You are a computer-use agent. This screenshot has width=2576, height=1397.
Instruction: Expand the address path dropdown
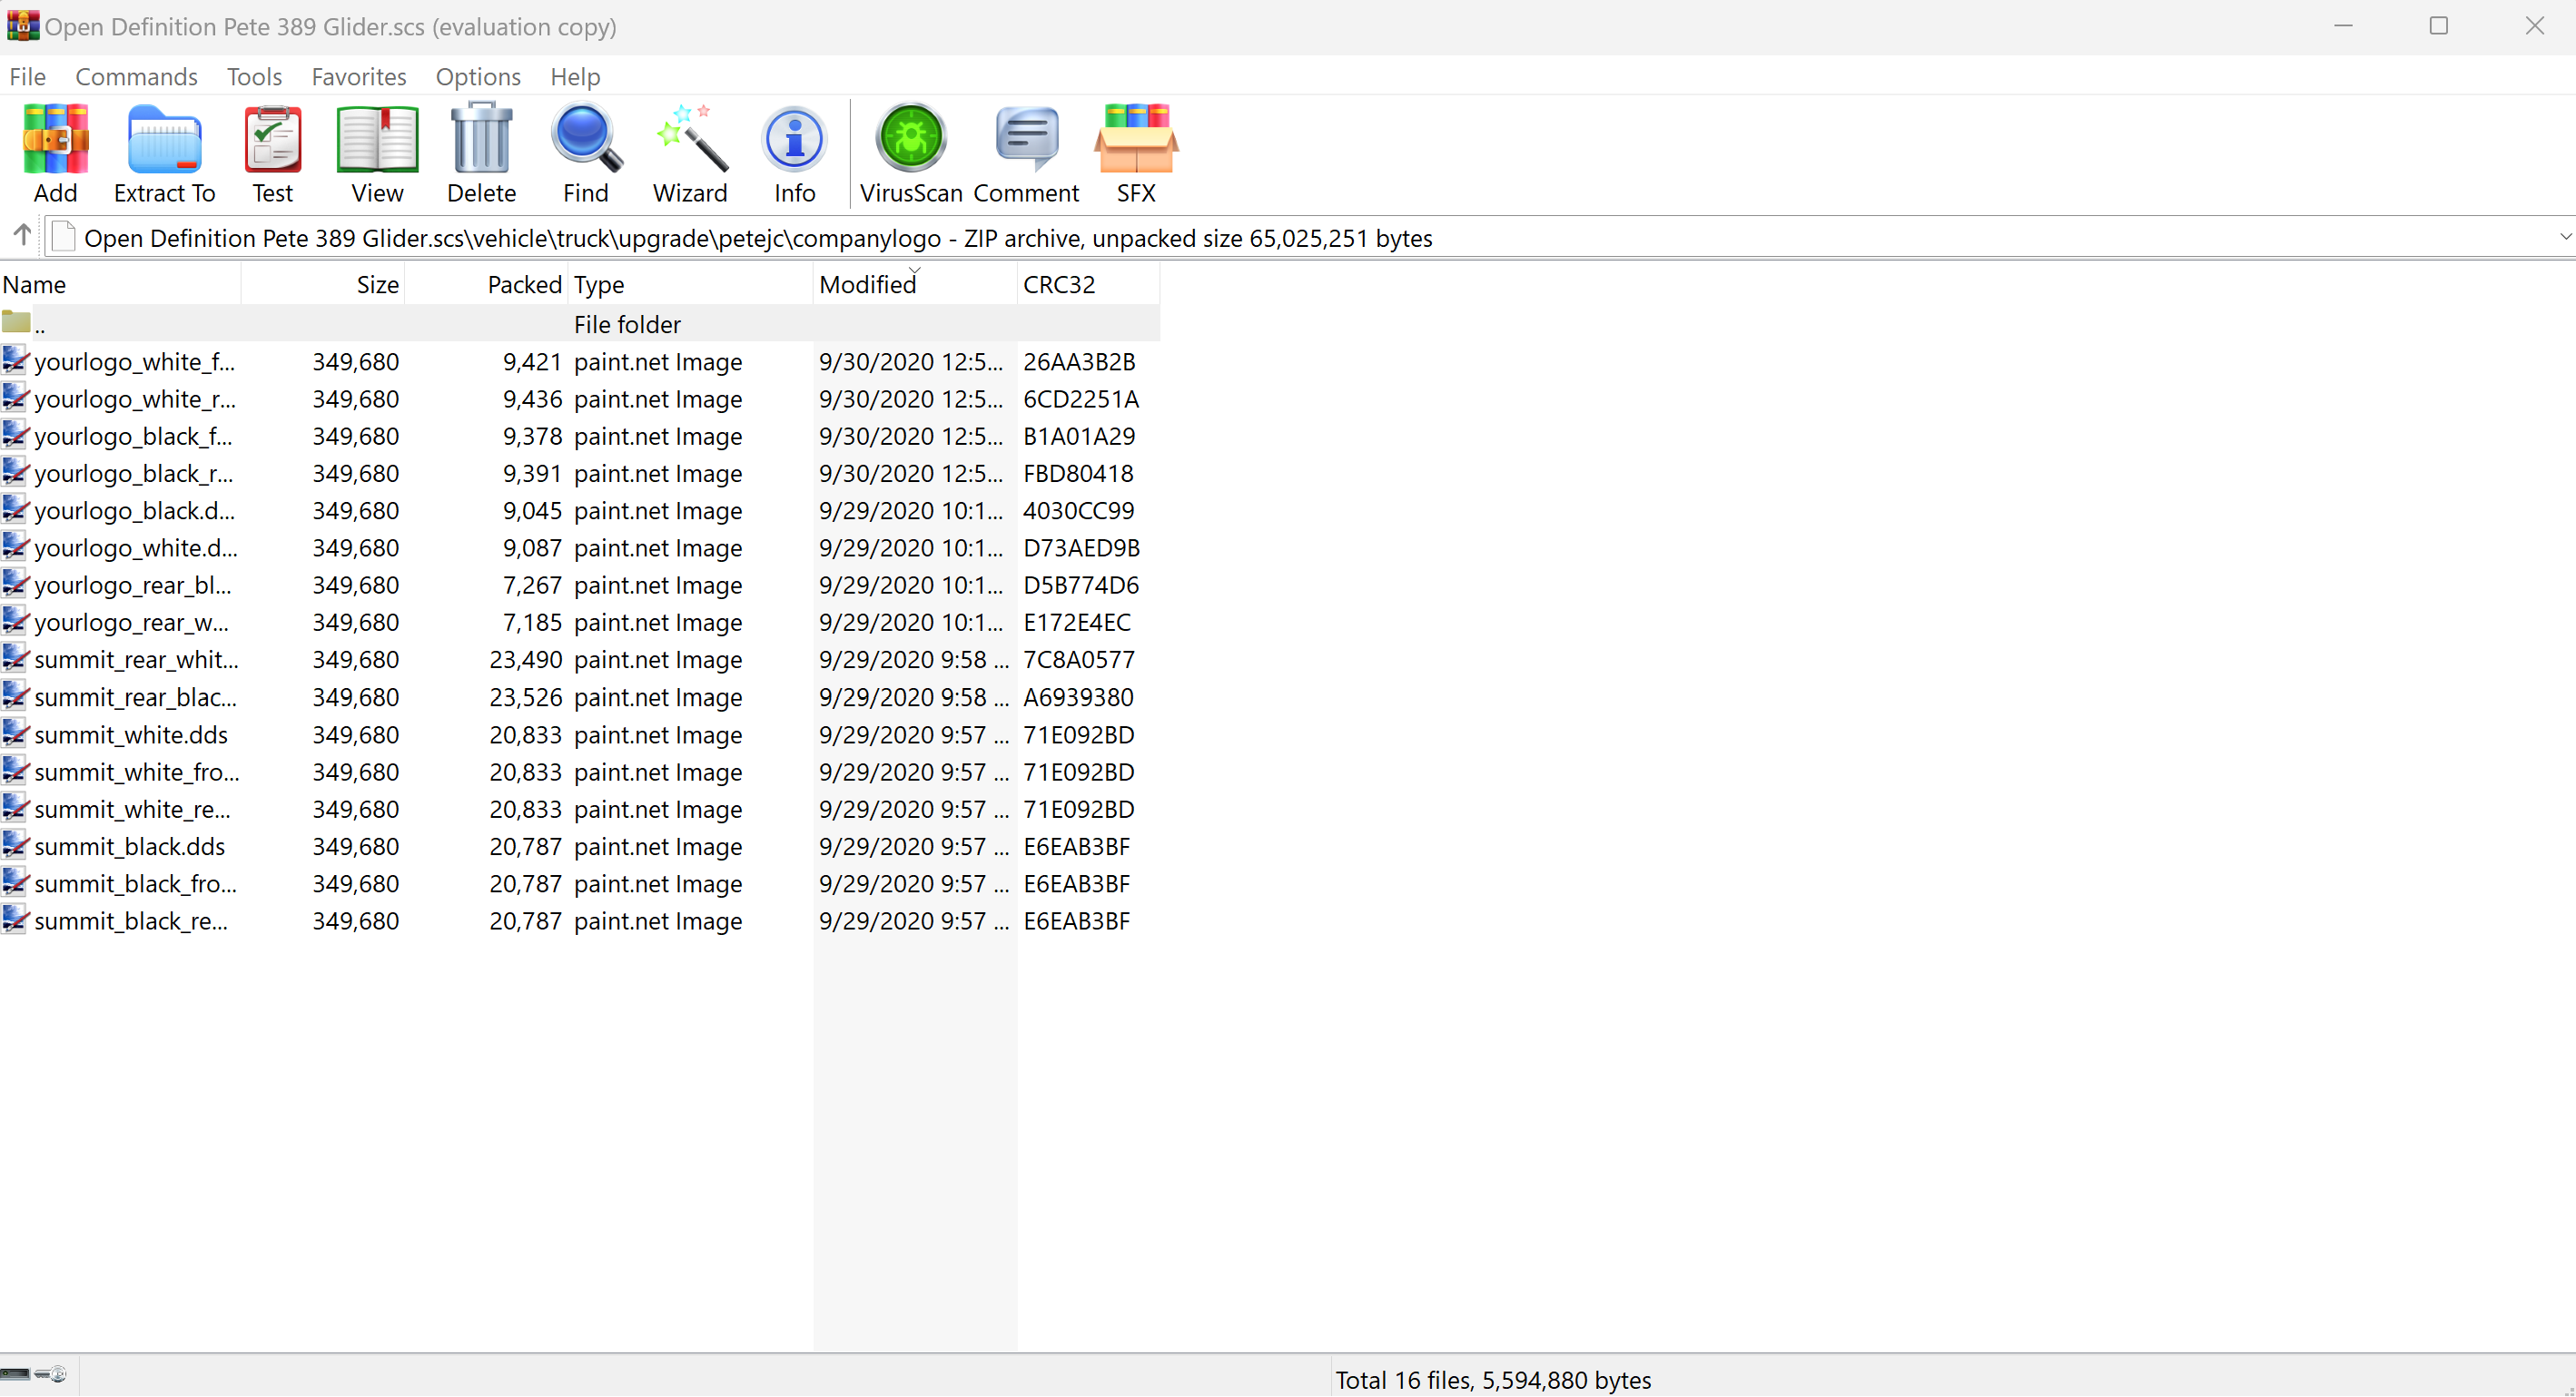2564,237
